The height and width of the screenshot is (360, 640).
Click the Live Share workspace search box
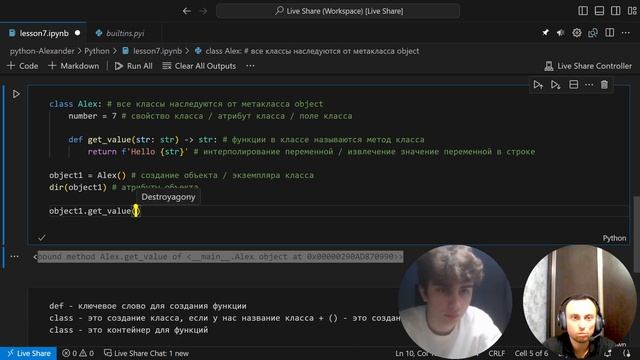338,11
